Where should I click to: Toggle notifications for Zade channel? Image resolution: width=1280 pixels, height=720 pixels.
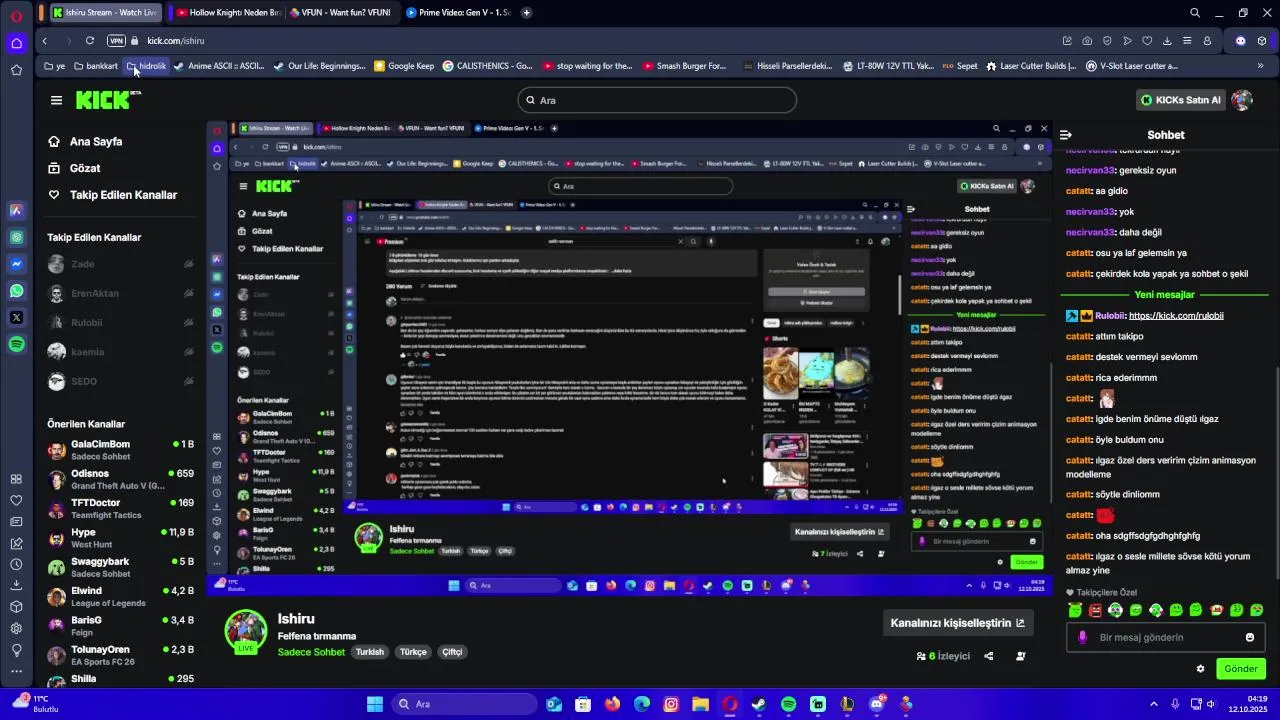(x=188, y=265)
